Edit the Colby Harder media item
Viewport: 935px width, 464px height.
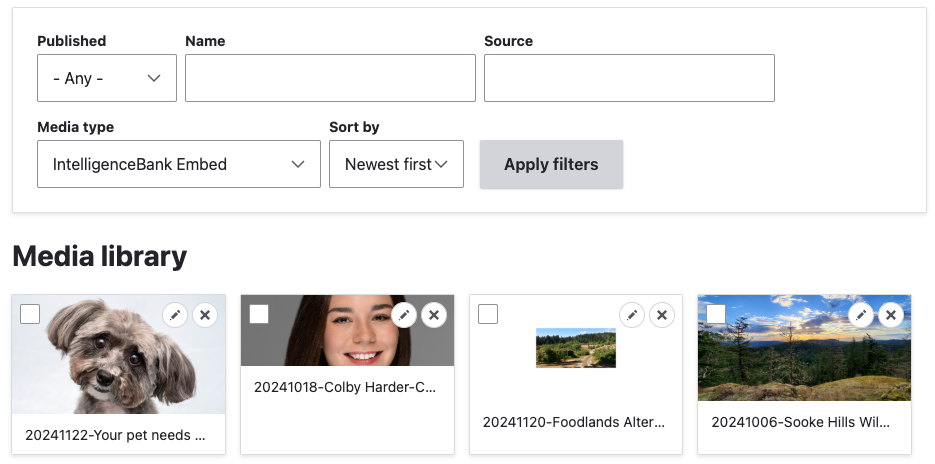coord(404,315)
